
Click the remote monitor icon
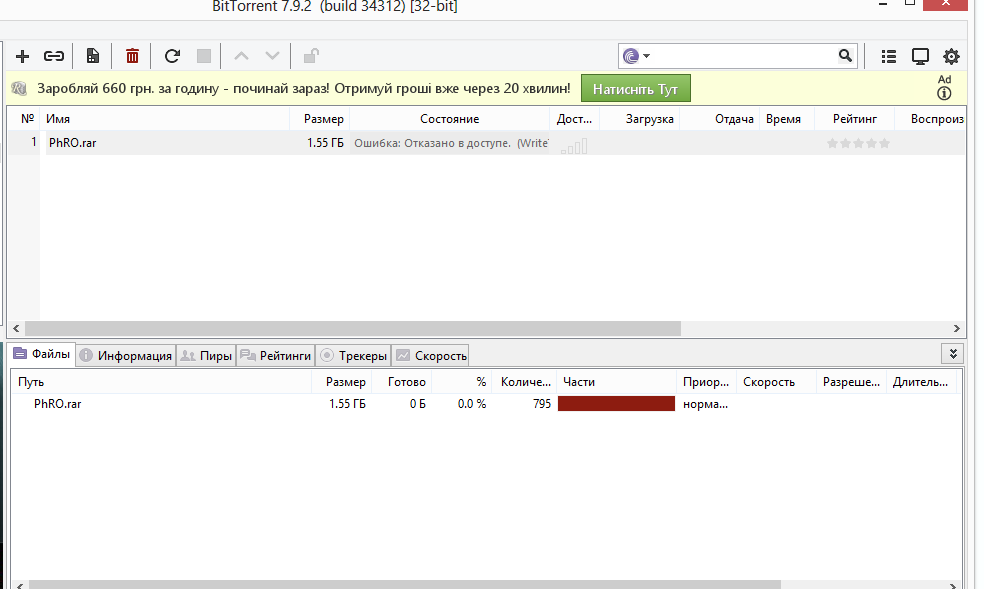pos(920,56)
